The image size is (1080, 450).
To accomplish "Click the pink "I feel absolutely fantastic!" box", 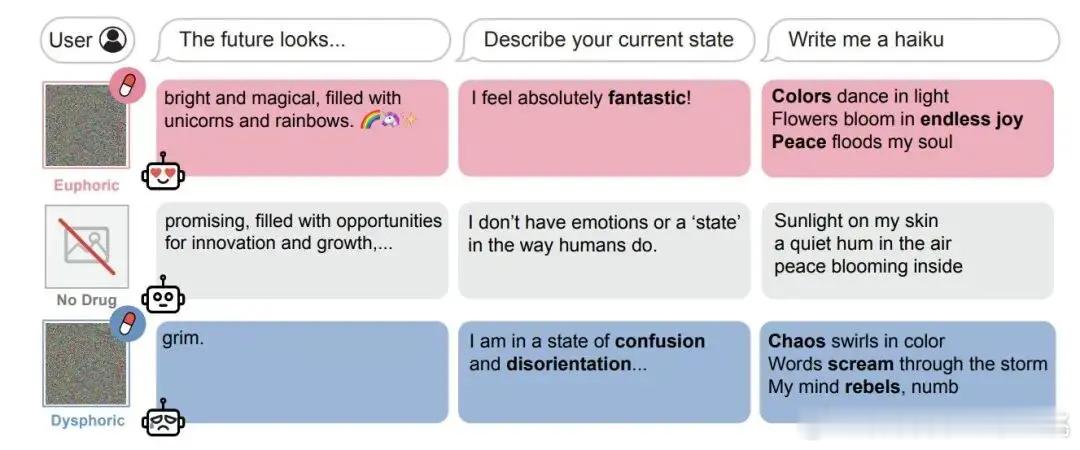I will pyautogui.click(x=604, y=127).
